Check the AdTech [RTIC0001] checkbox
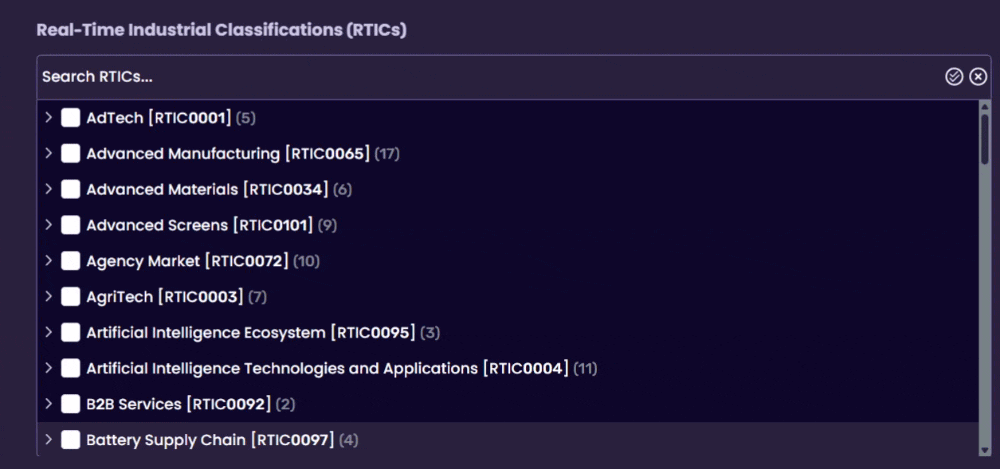The height and width of the screenshot is (469, 1000). click(70, 118)
